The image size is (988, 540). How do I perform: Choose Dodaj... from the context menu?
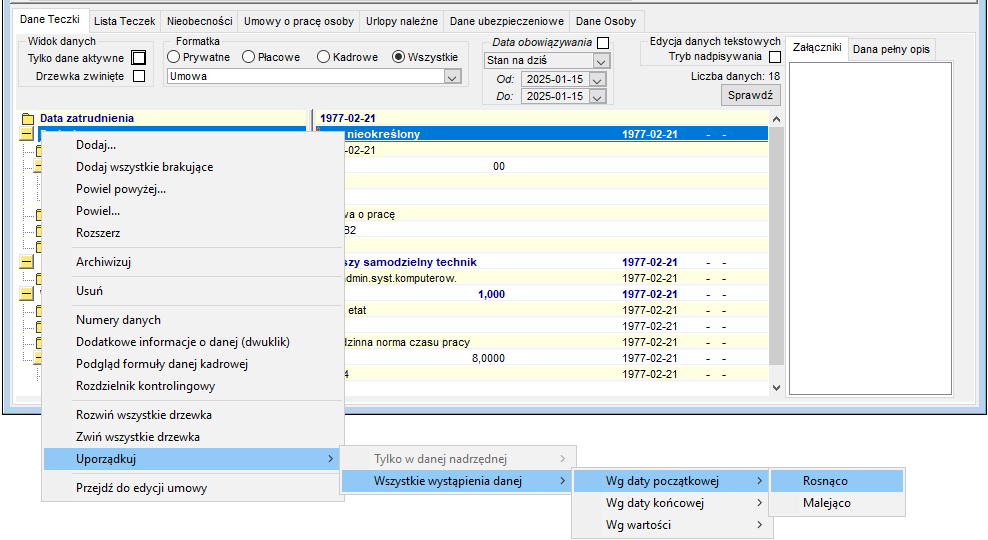[x=96, y=145]
